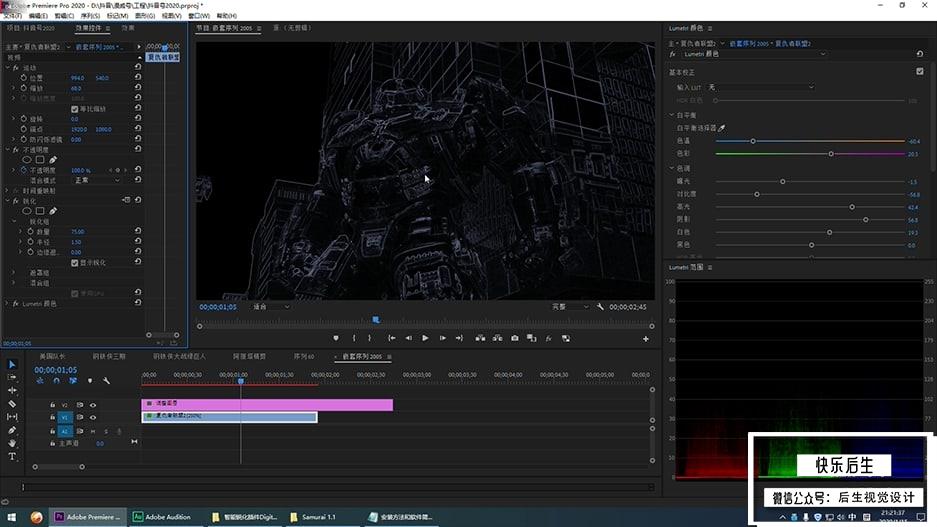Screen dimensions: 937x527
Task: Switch to the 序列 60 timeline tab
Action: (x=304, y=357)
